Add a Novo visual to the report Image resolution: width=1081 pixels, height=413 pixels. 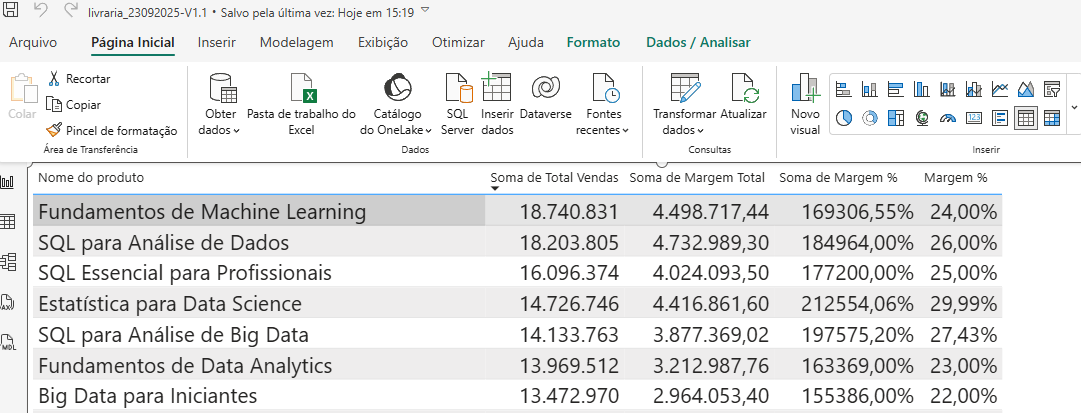[x=805, y=104]
